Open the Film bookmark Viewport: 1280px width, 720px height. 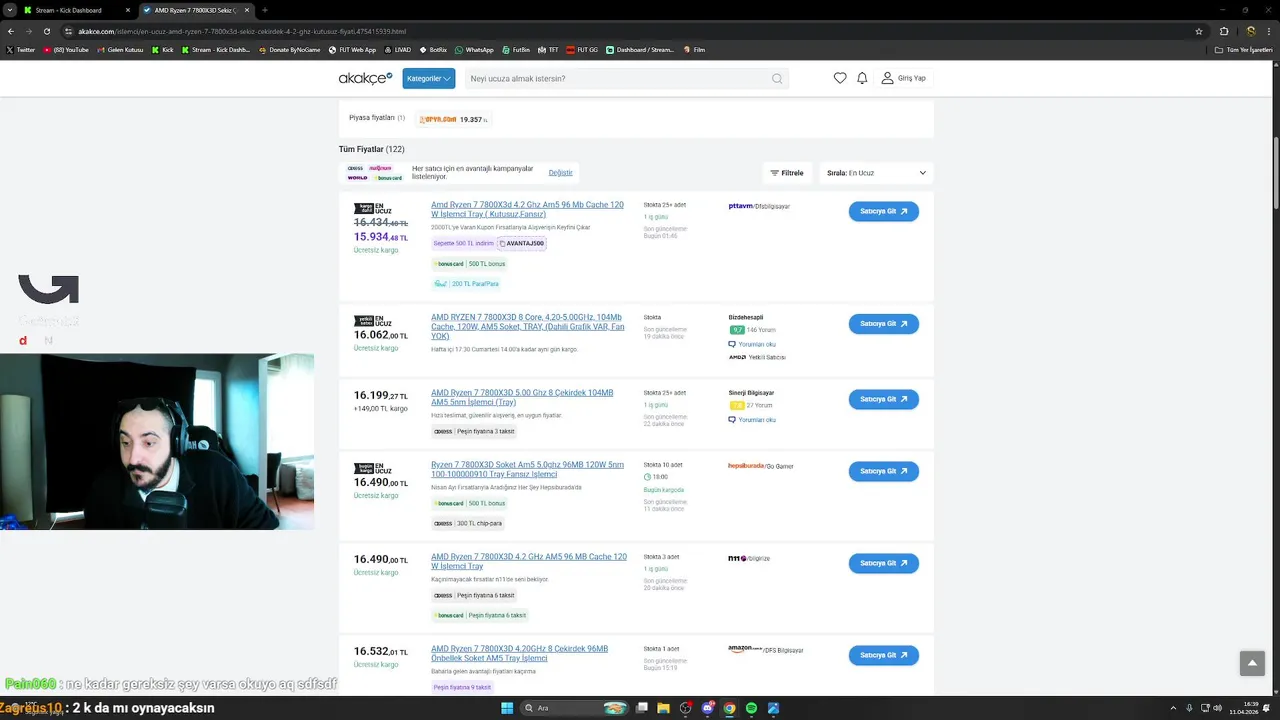coord(694,49)
